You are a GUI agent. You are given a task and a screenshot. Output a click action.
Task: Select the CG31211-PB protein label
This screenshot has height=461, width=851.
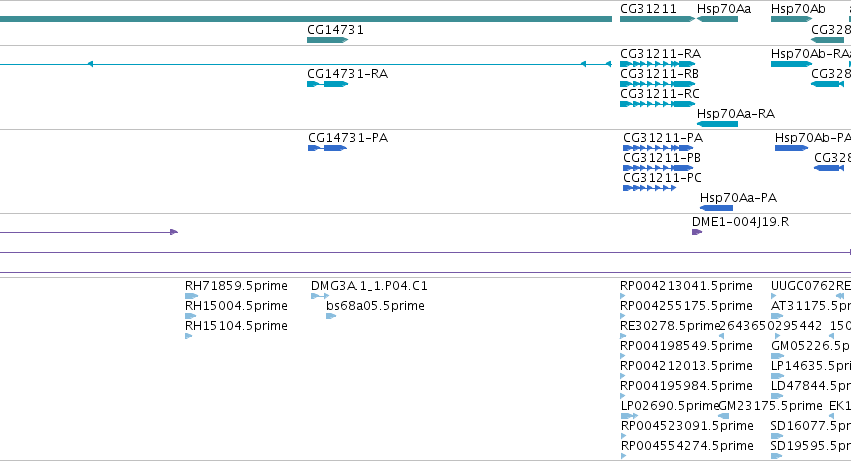[662, 158]
